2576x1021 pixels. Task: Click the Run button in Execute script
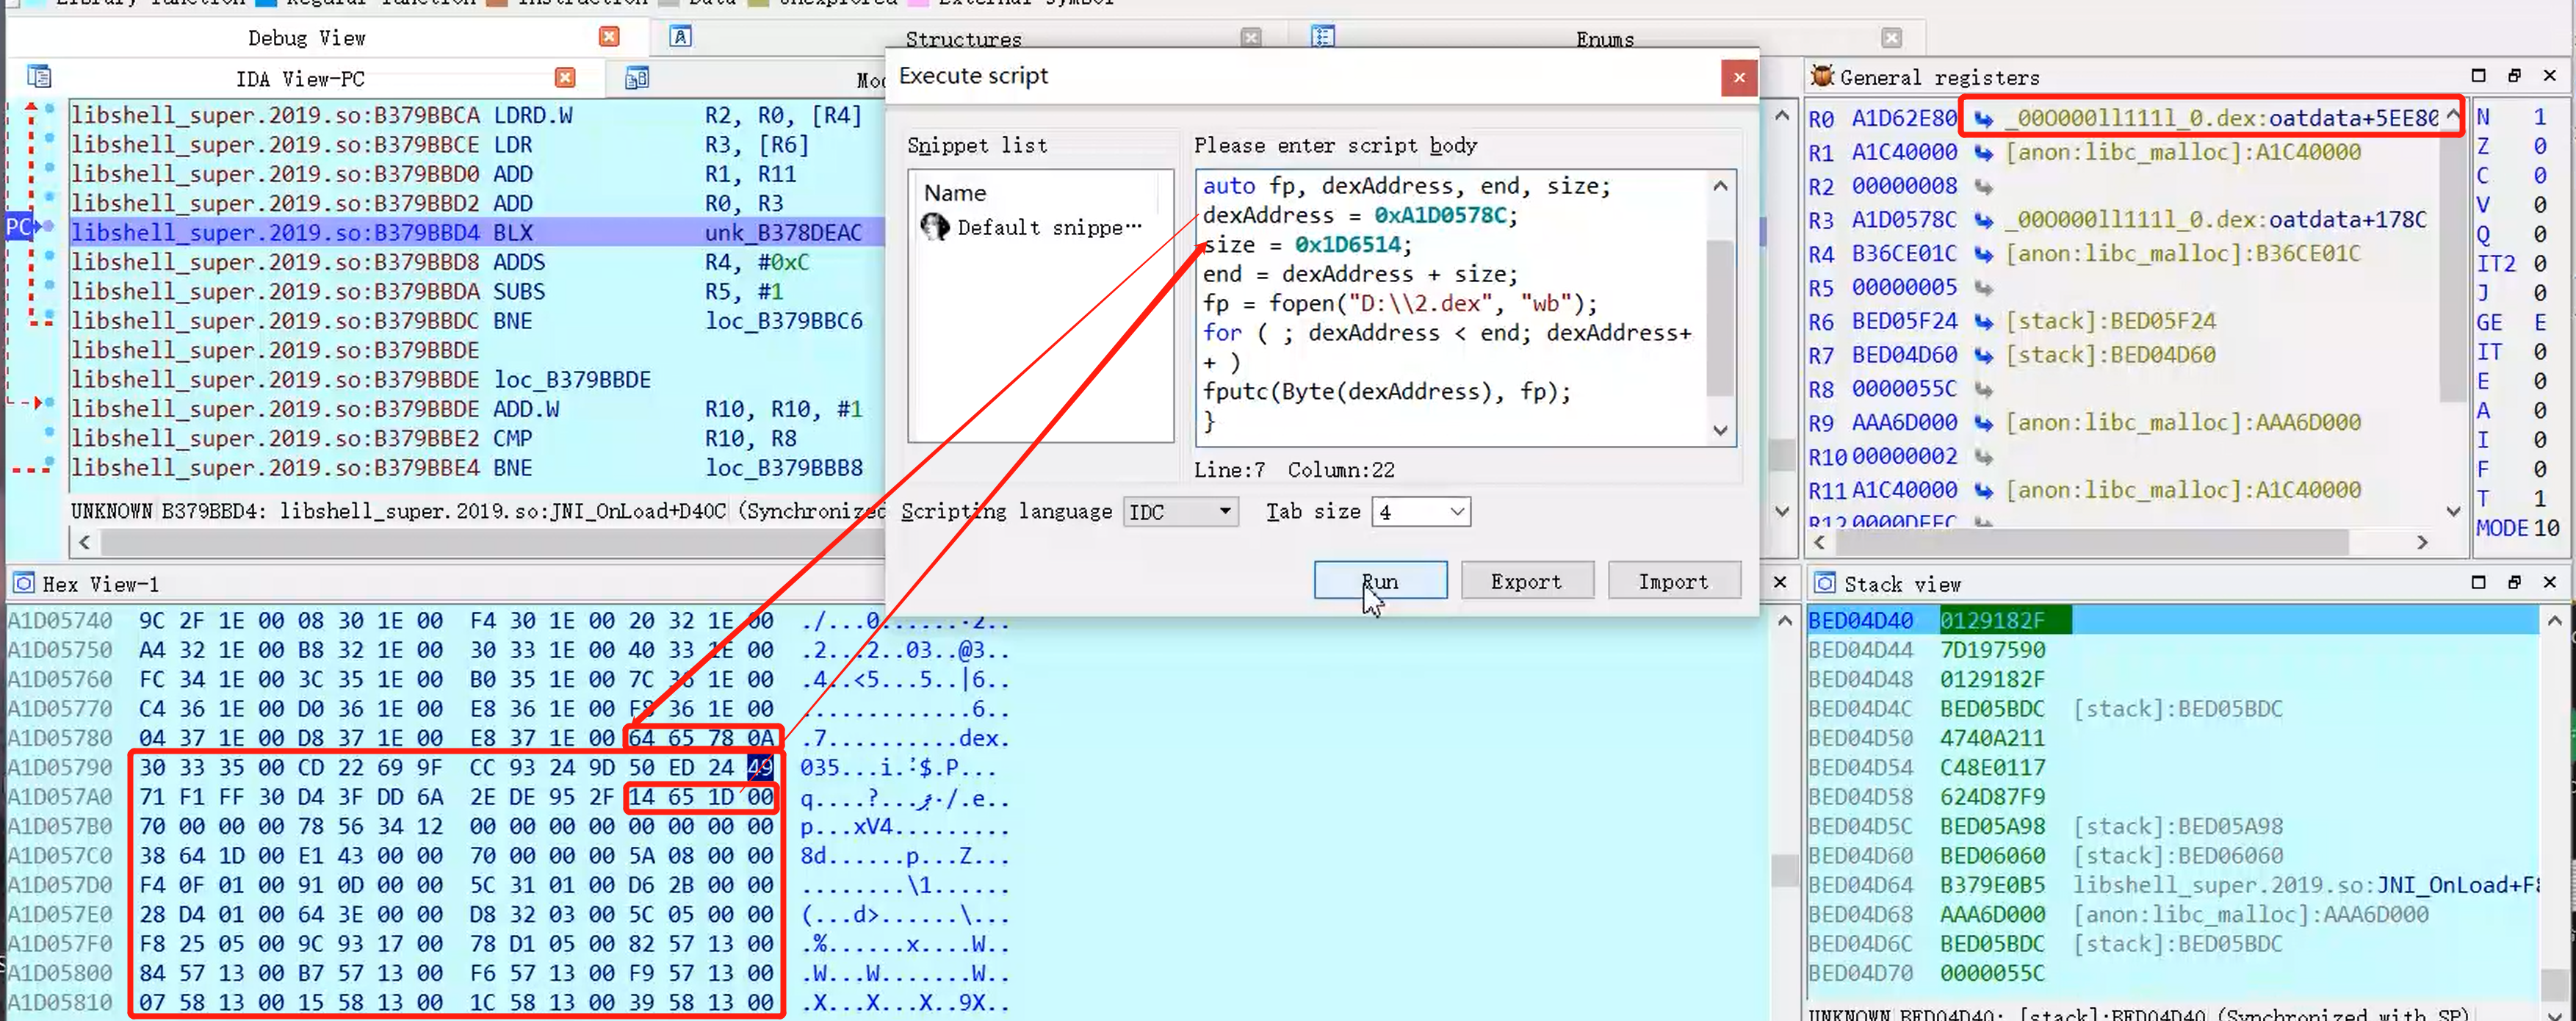point(1380,581)
